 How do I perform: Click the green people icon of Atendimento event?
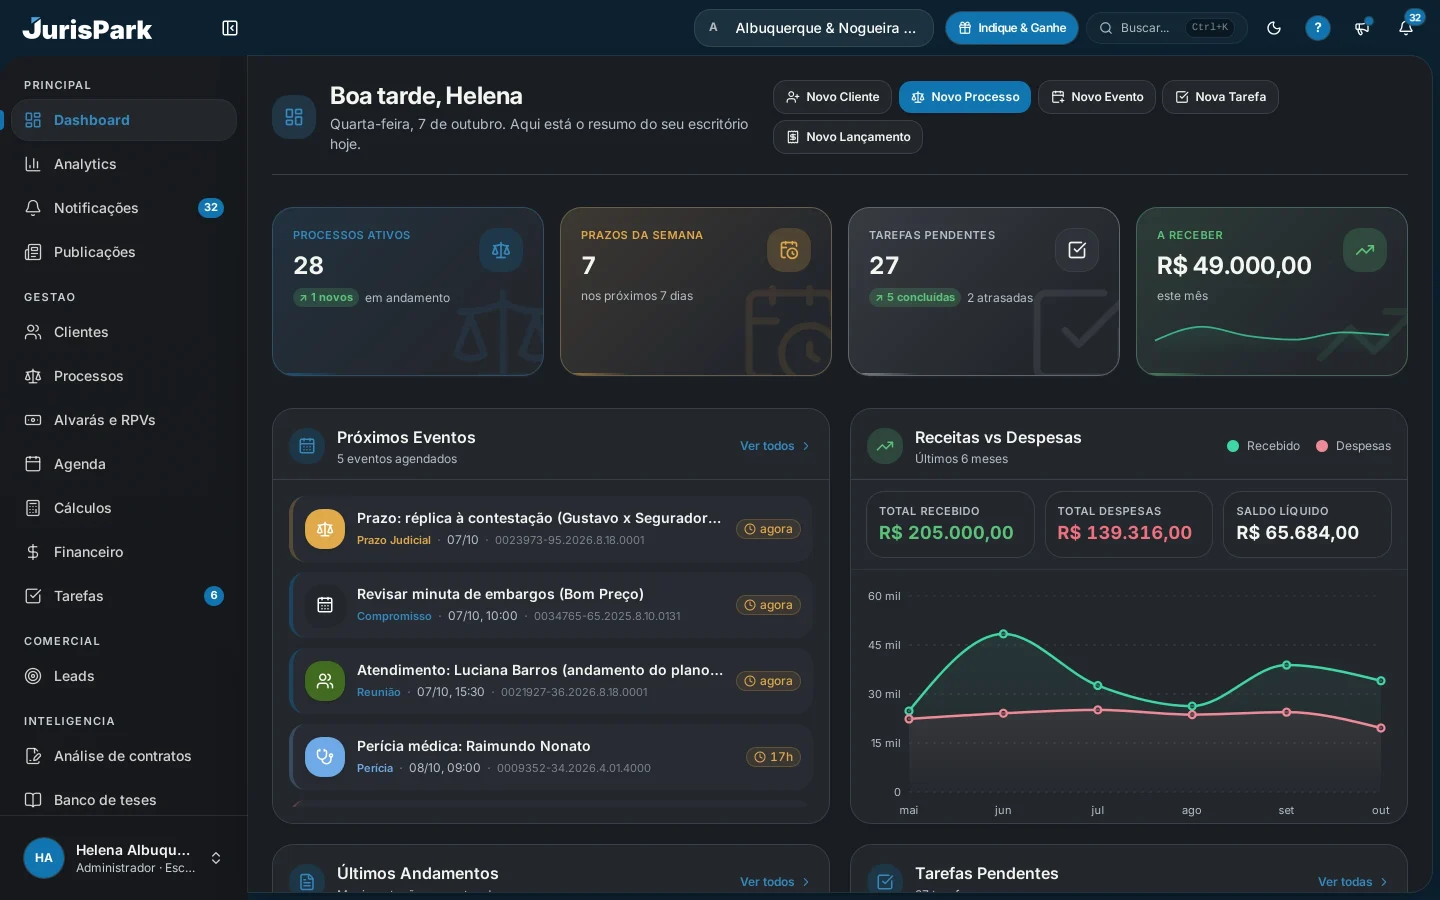(x=325, y=681)
